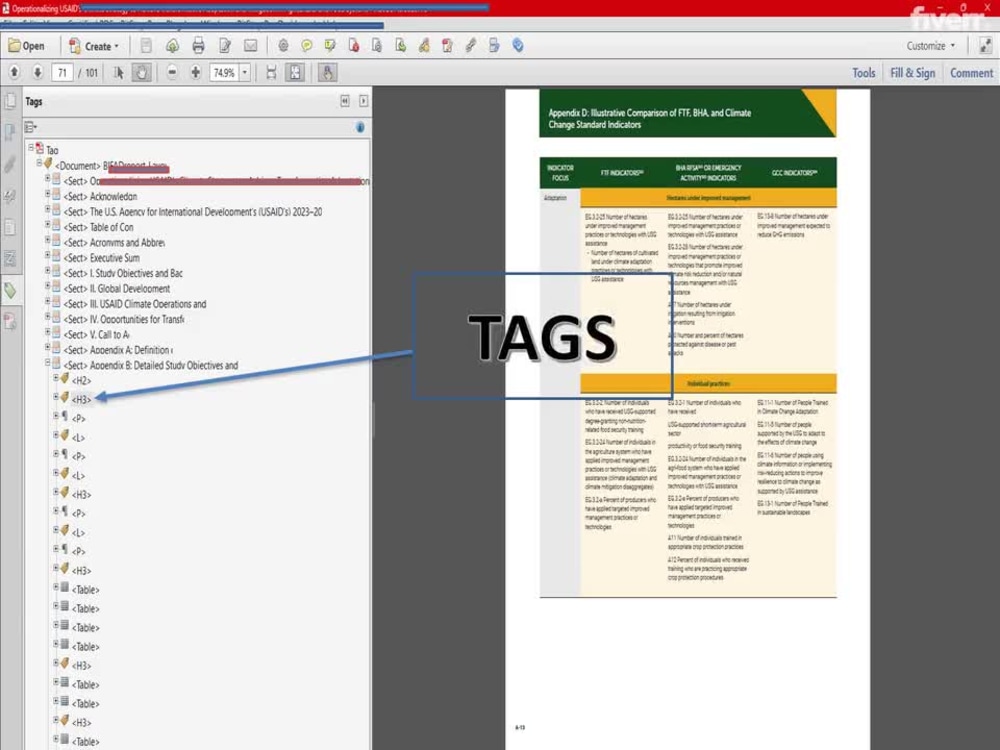Click the chain link toolbar icon

[x=471, y=46]
